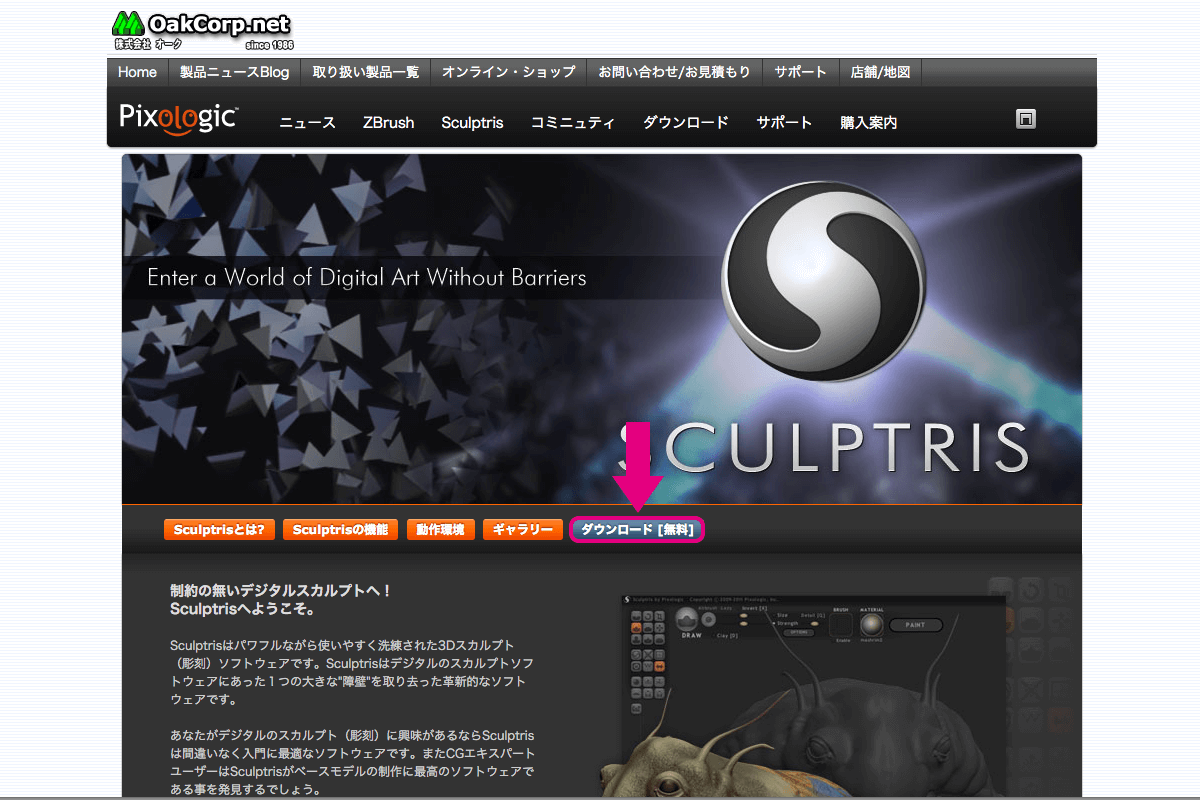
Task: Select サポート in the top gray navigation
Action: coord(800,72)
